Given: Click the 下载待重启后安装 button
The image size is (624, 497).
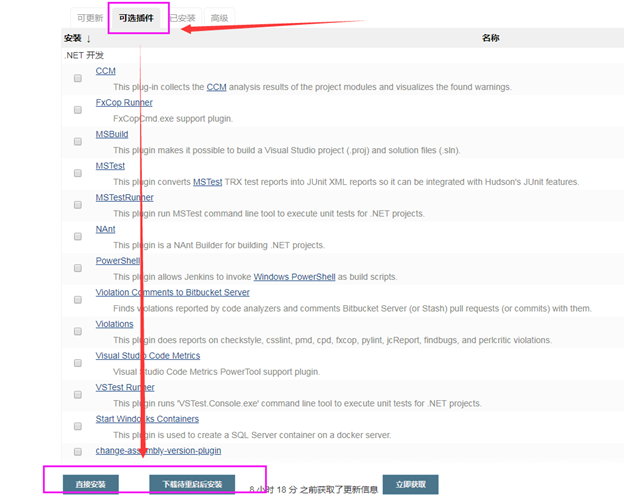Looking at the screenshot, I should tap(192, 484).
